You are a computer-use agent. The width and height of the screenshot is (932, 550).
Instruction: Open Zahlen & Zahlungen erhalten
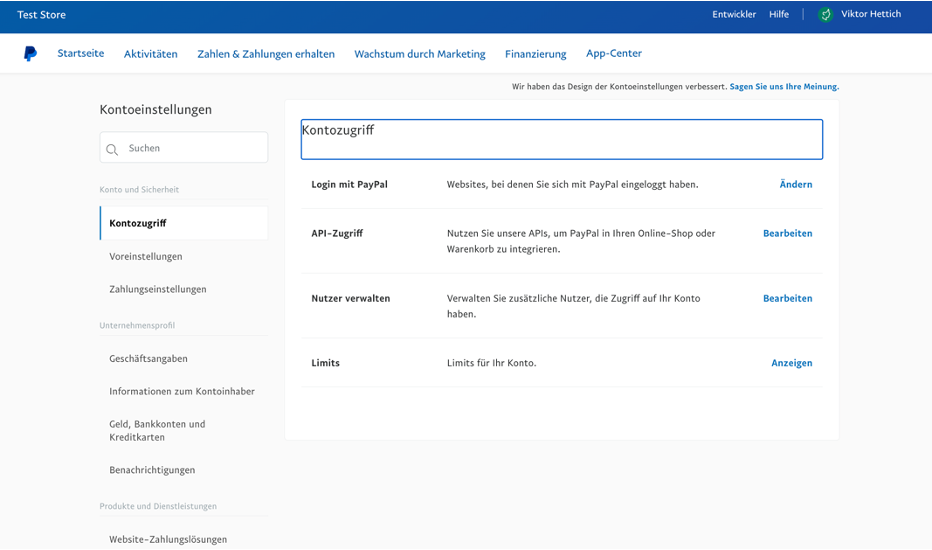tap(266, 54)
